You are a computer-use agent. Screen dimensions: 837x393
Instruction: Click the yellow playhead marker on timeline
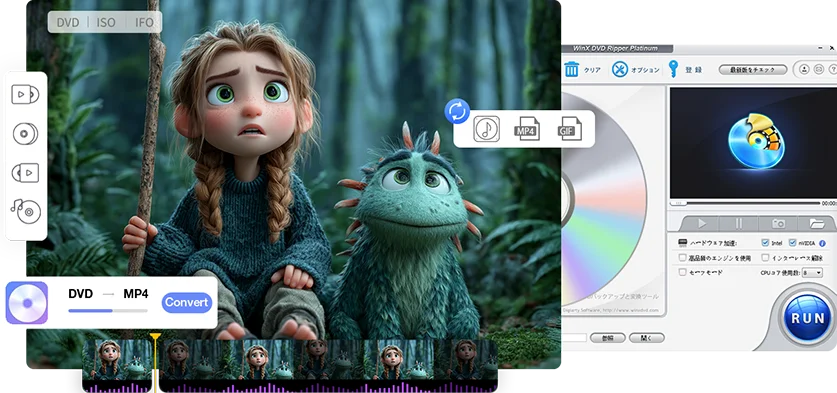(x=155, y=337)
